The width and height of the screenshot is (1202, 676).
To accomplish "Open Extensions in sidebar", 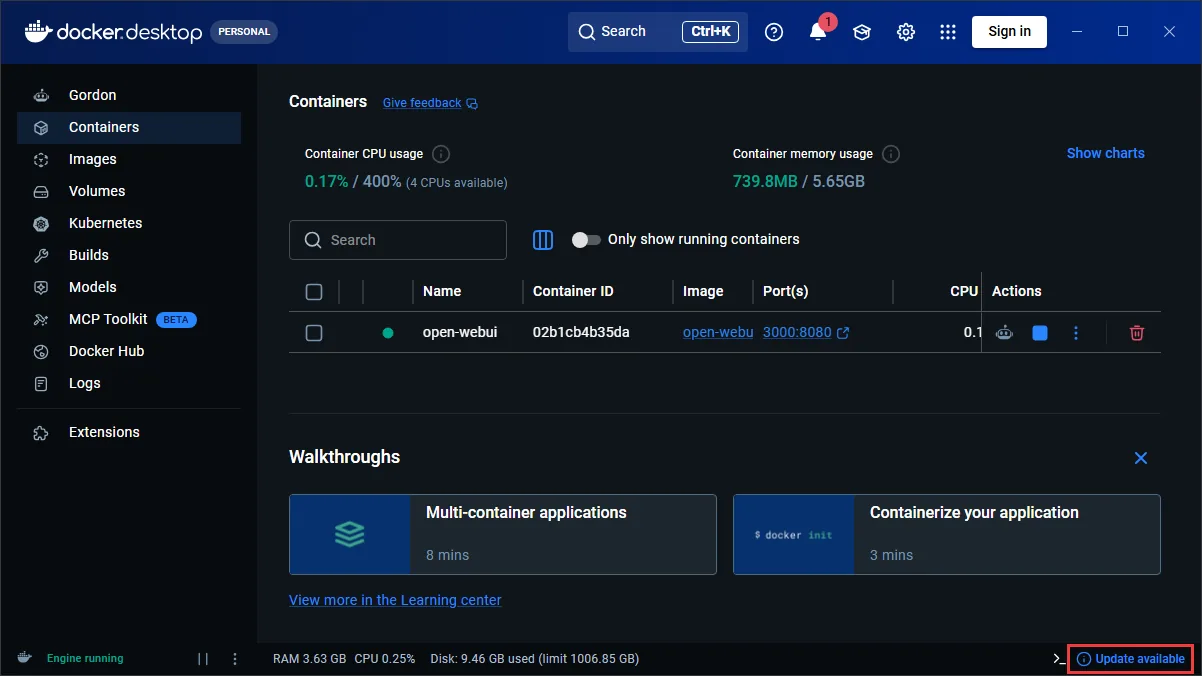I will 129,432.
